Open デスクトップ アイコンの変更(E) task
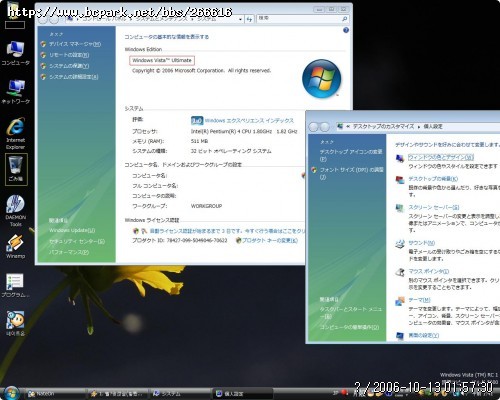Image resolution: width=500 pixels, height=400 pixels. click(x=351, y=155)
